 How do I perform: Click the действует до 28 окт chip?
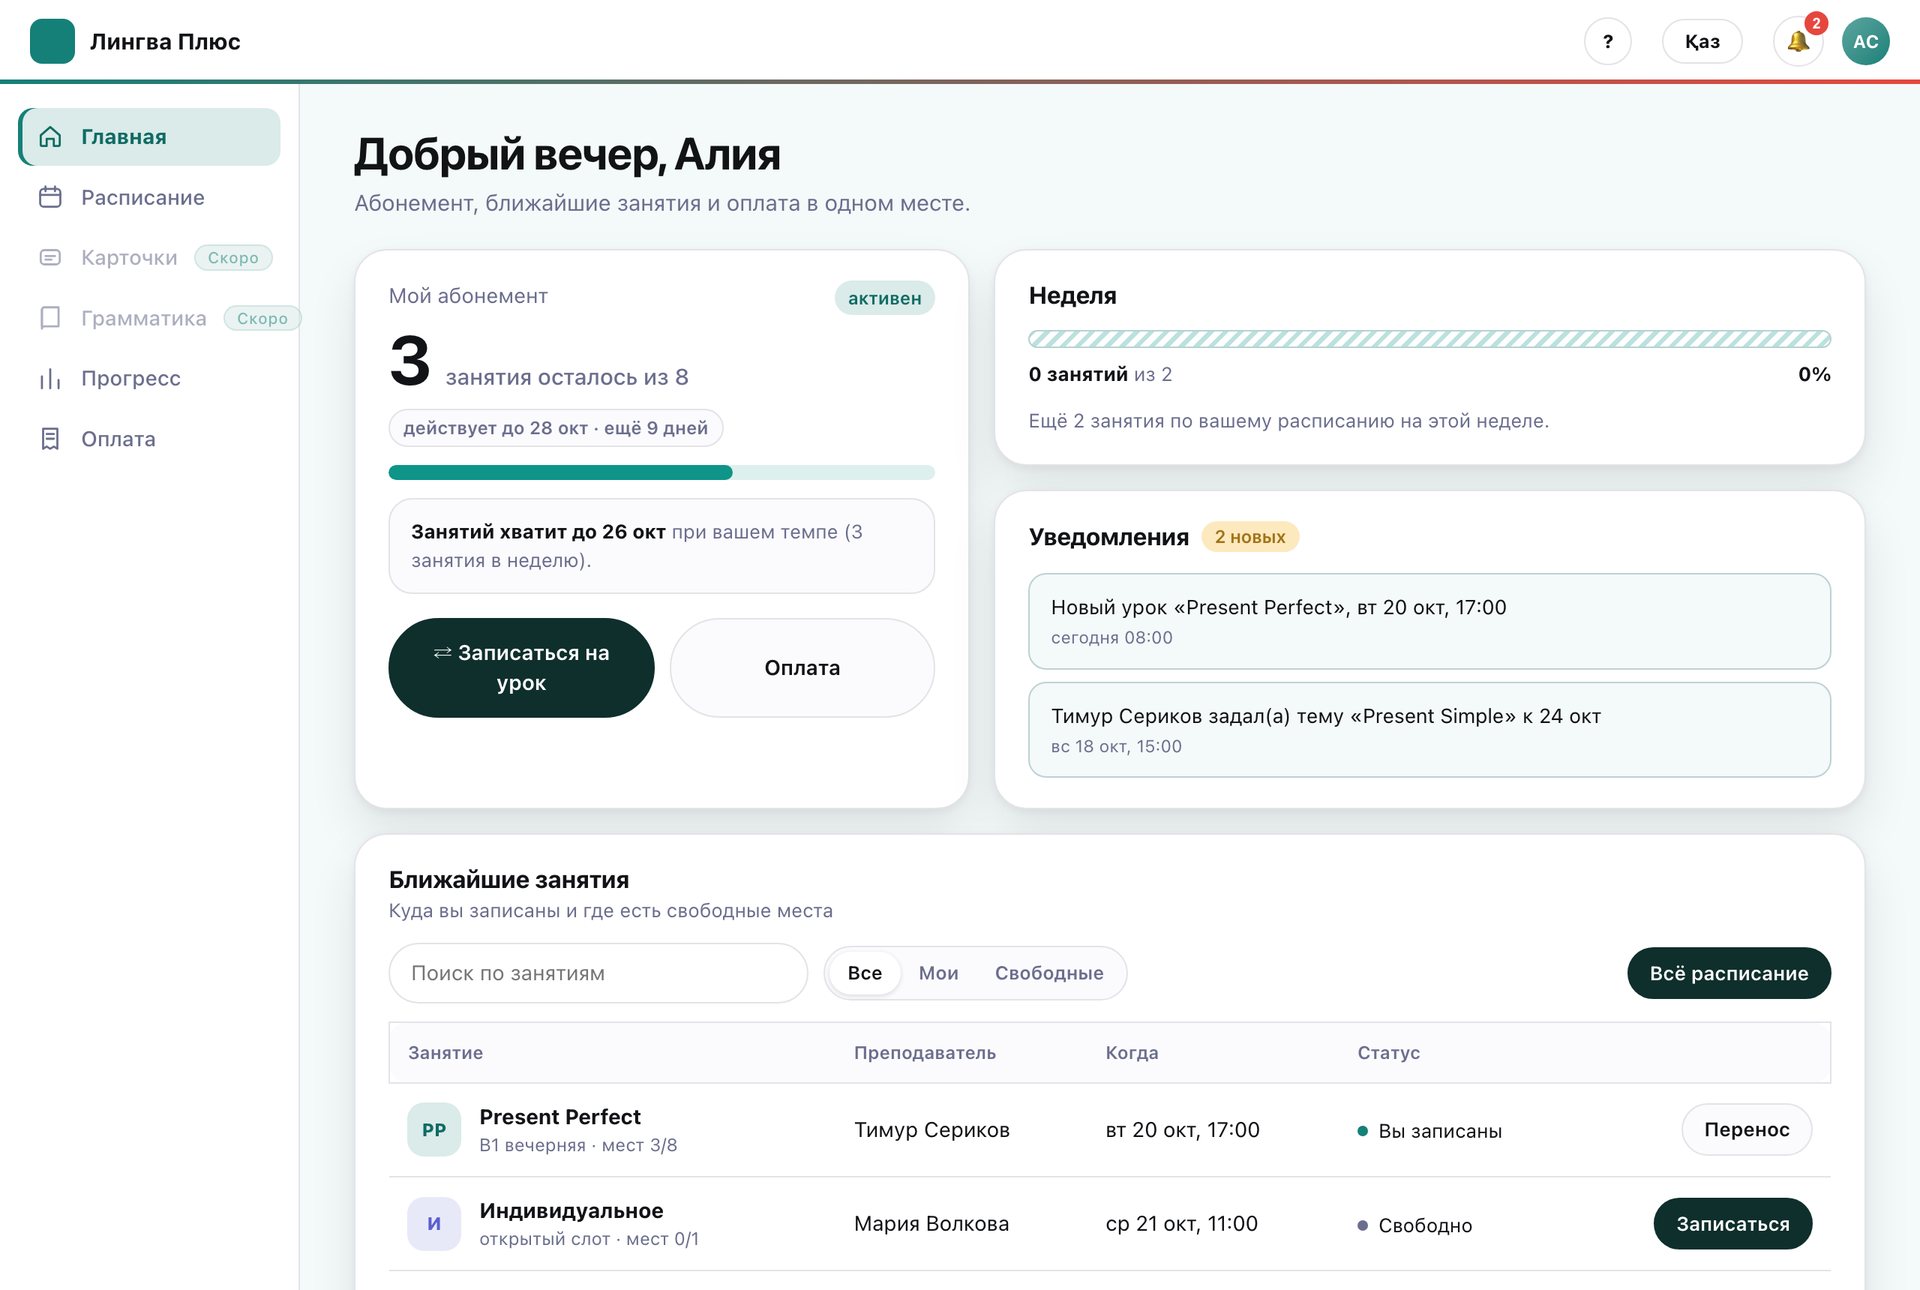point(556,428)
